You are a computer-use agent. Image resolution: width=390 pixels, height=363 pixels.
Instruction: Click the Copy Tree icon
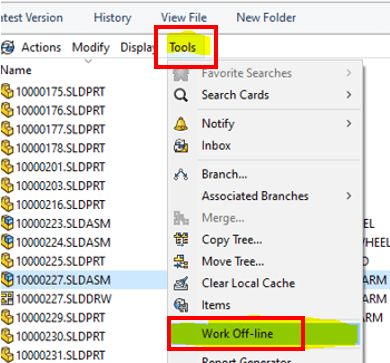[181, 240]
